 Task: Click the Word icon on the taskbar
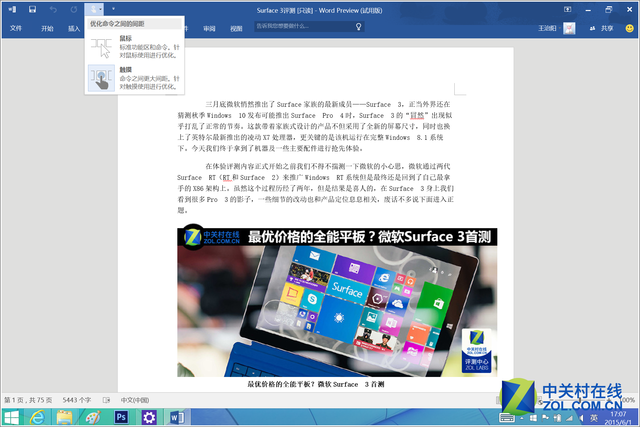pos(177,417)
